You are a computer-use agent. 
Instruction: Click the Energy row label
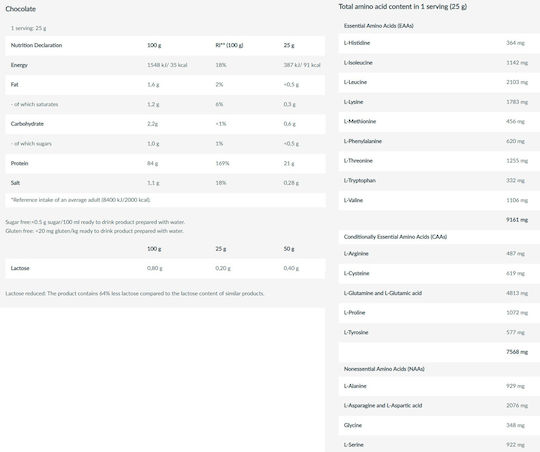[19, 65]
